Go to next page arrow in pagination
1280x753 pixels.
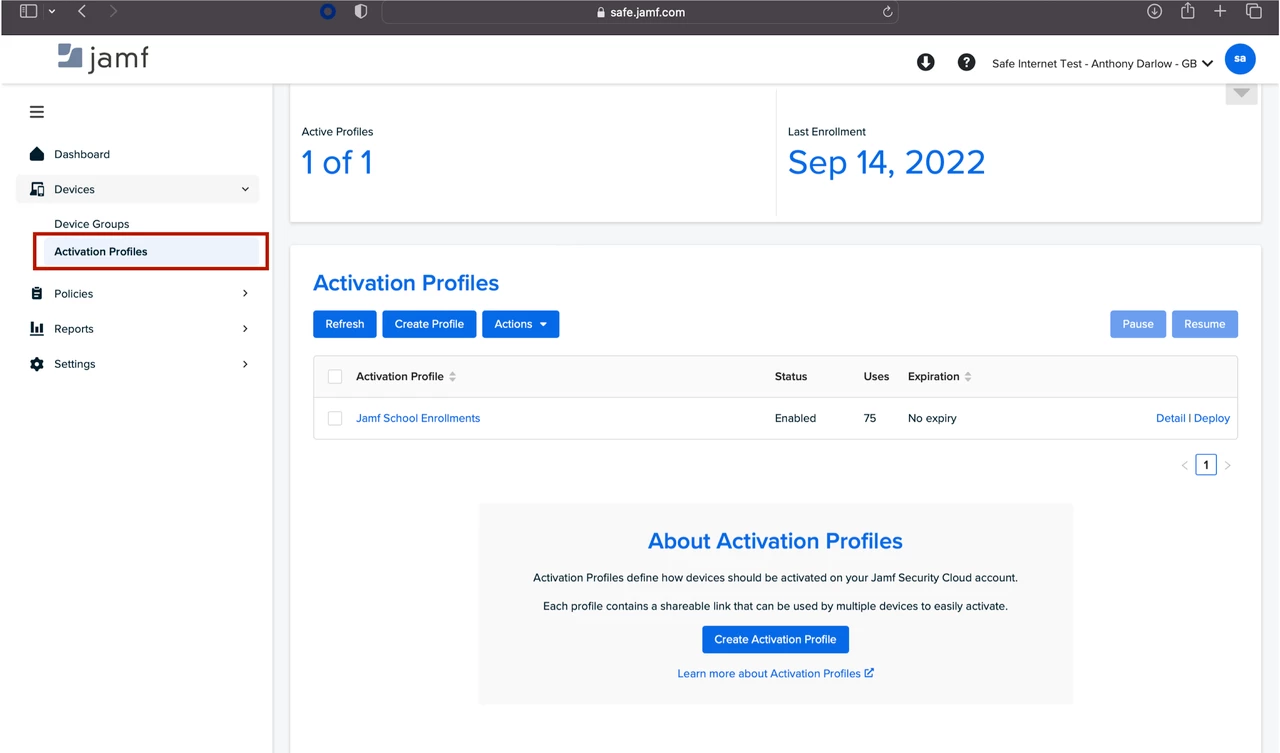[1228, 465]
